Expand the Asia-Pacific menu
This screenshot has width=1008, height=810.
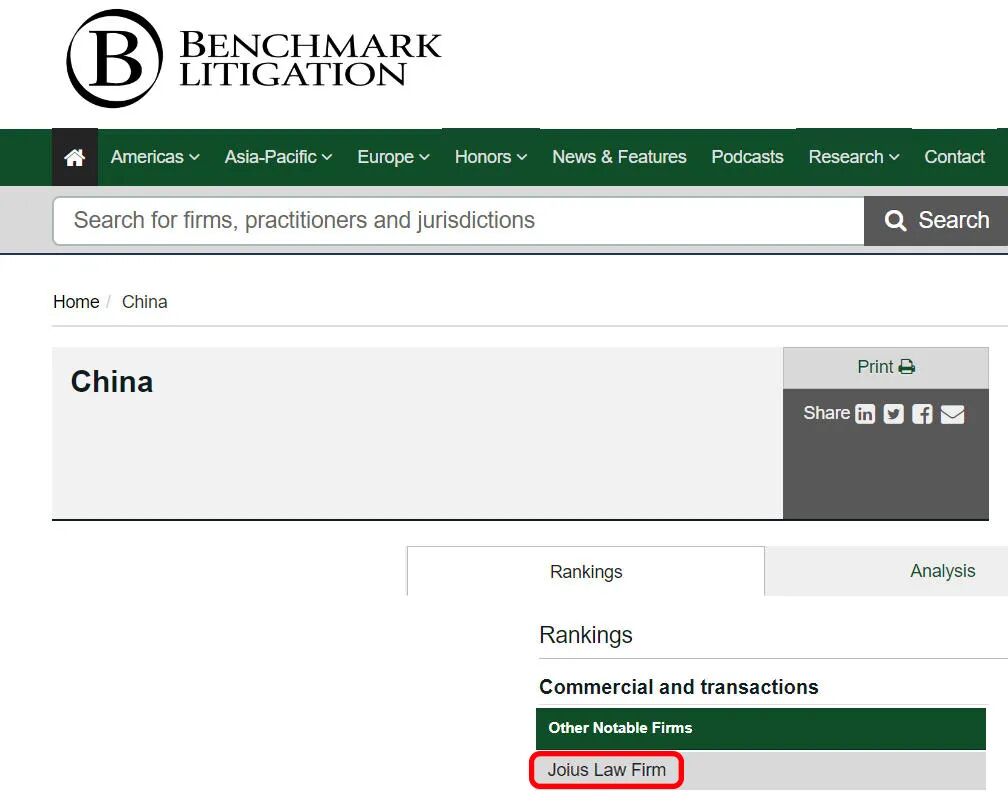[278, 157]
